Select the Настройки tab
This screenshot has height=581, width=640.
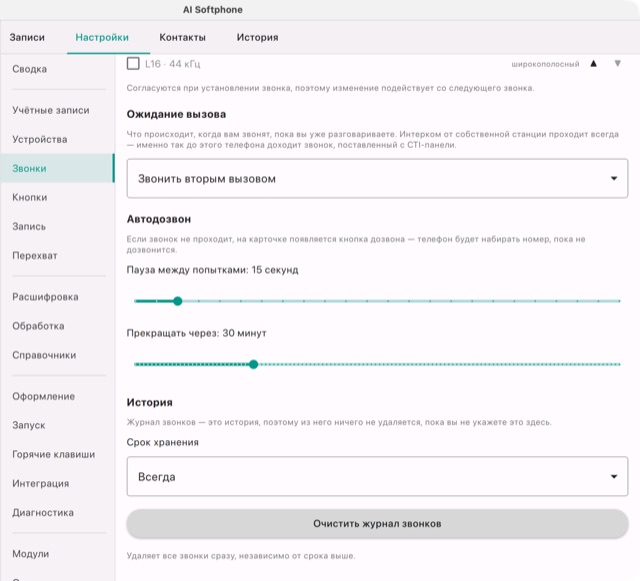pyautogui.click(x=102, y=38)
